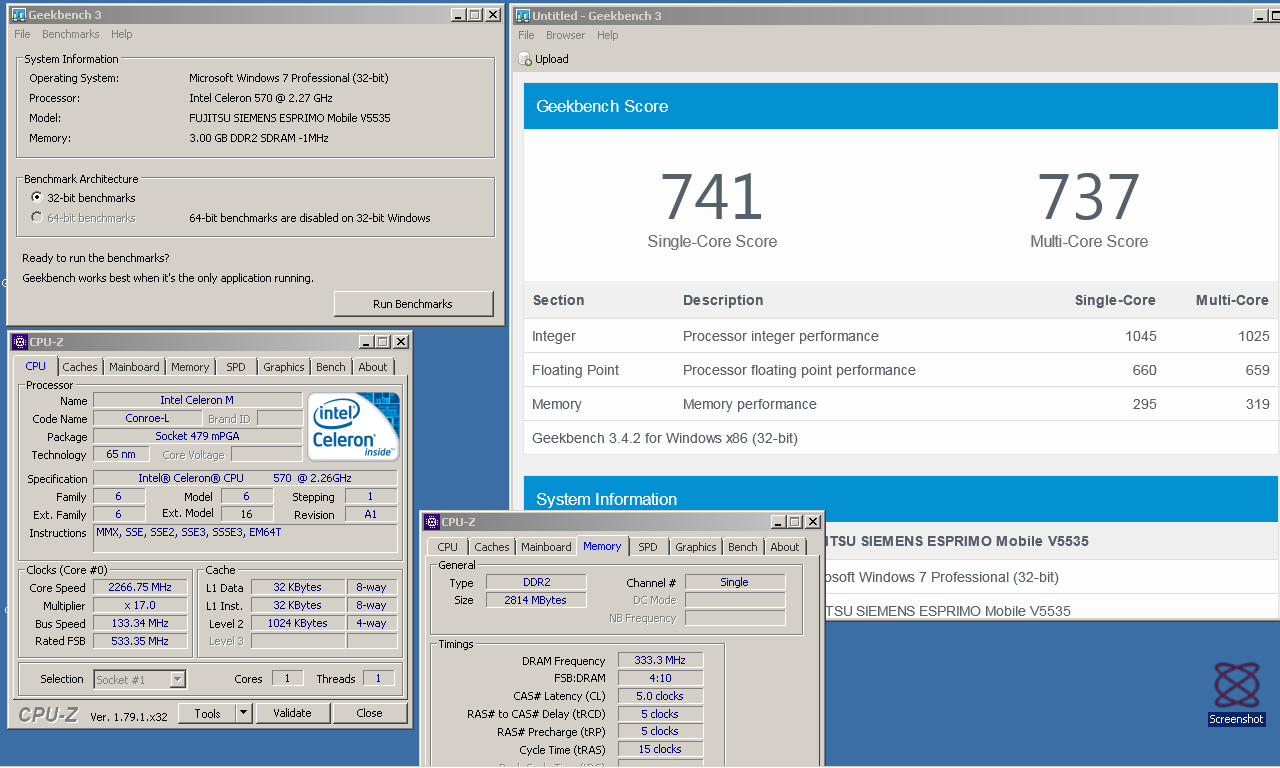
Task: Click the Core Speed 2266.75 MHz field
Action: 140,588
